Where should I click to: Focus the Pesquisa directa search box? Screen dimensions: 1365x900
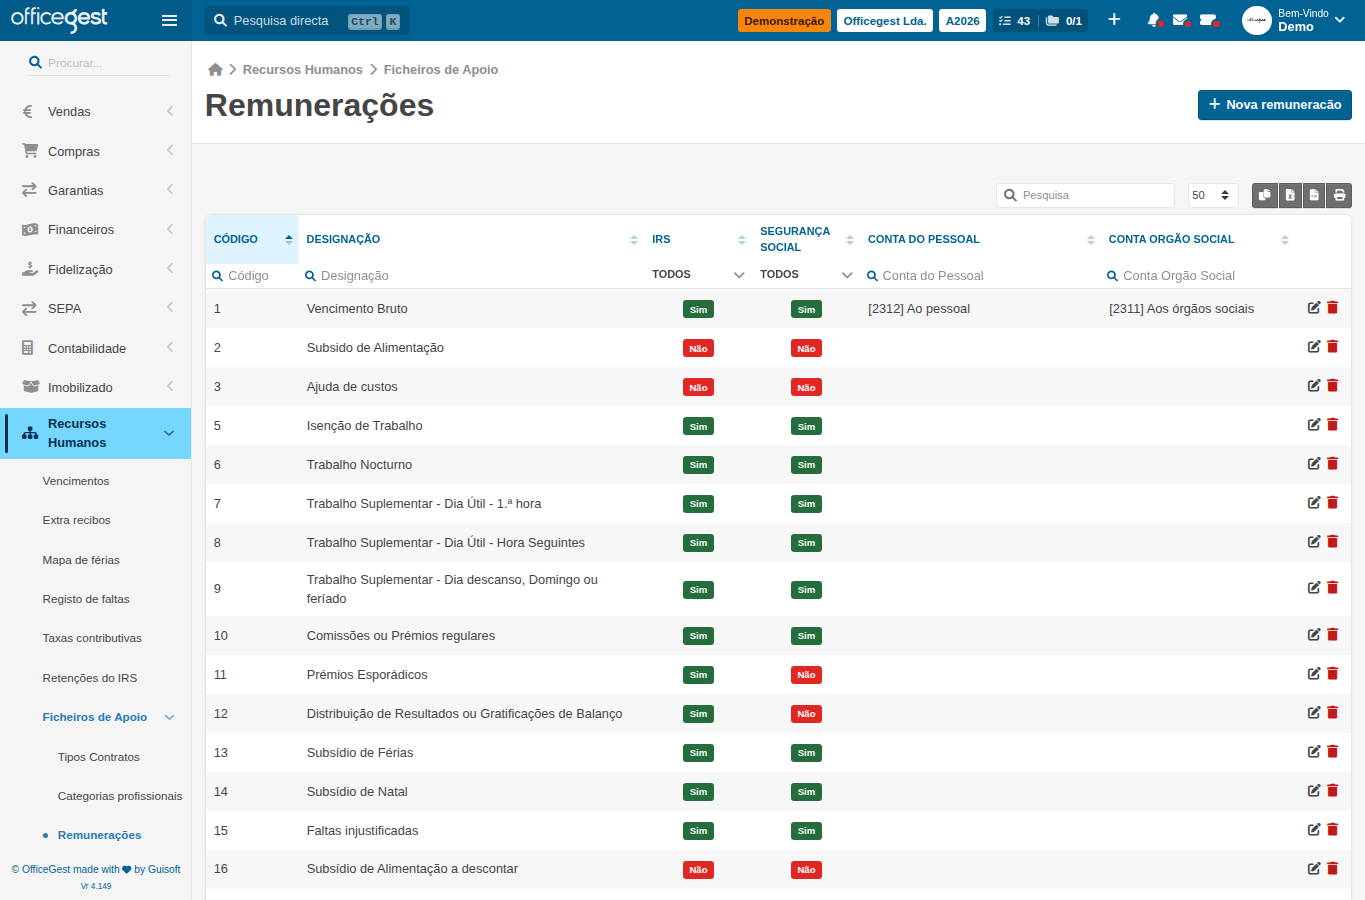click(x=307, y=20)
